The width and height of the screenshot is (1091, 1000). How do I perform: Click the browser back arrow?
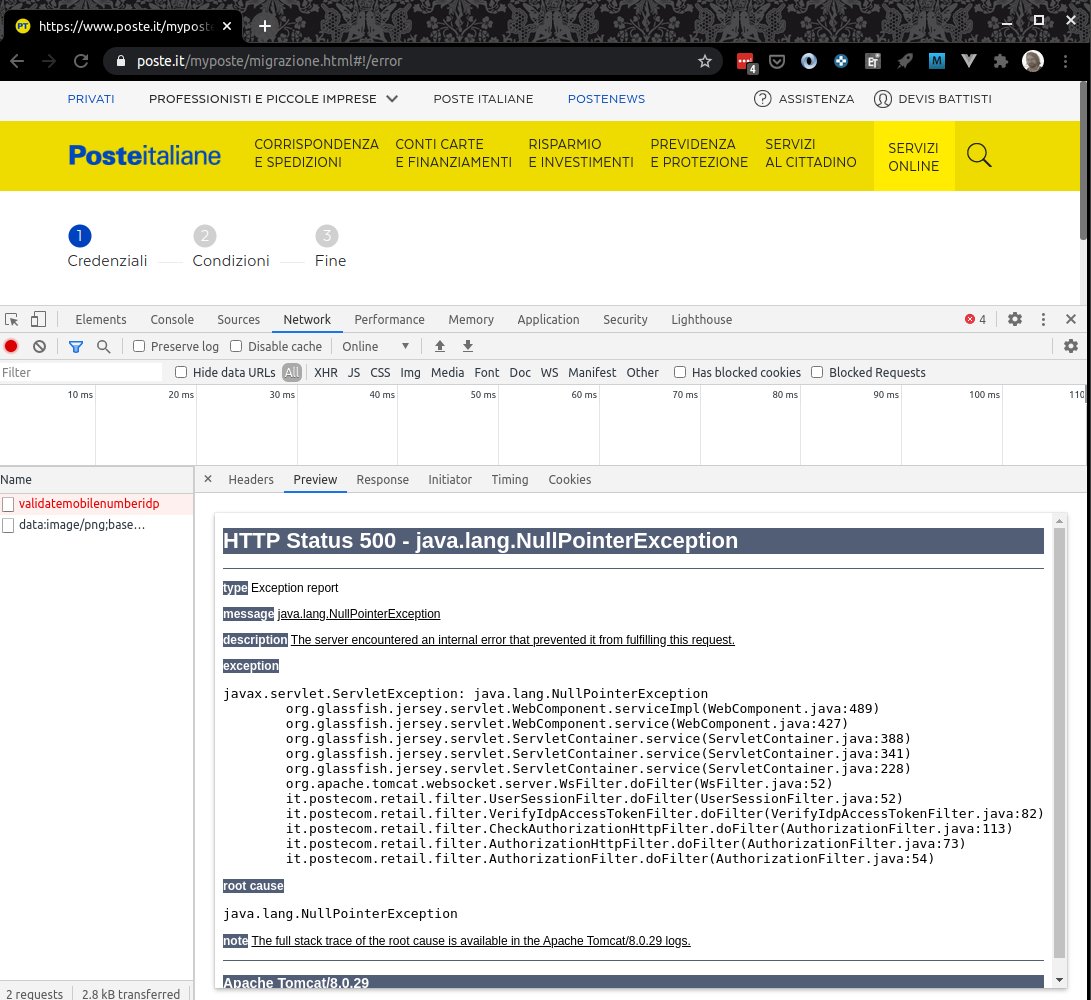coord(17,61)
